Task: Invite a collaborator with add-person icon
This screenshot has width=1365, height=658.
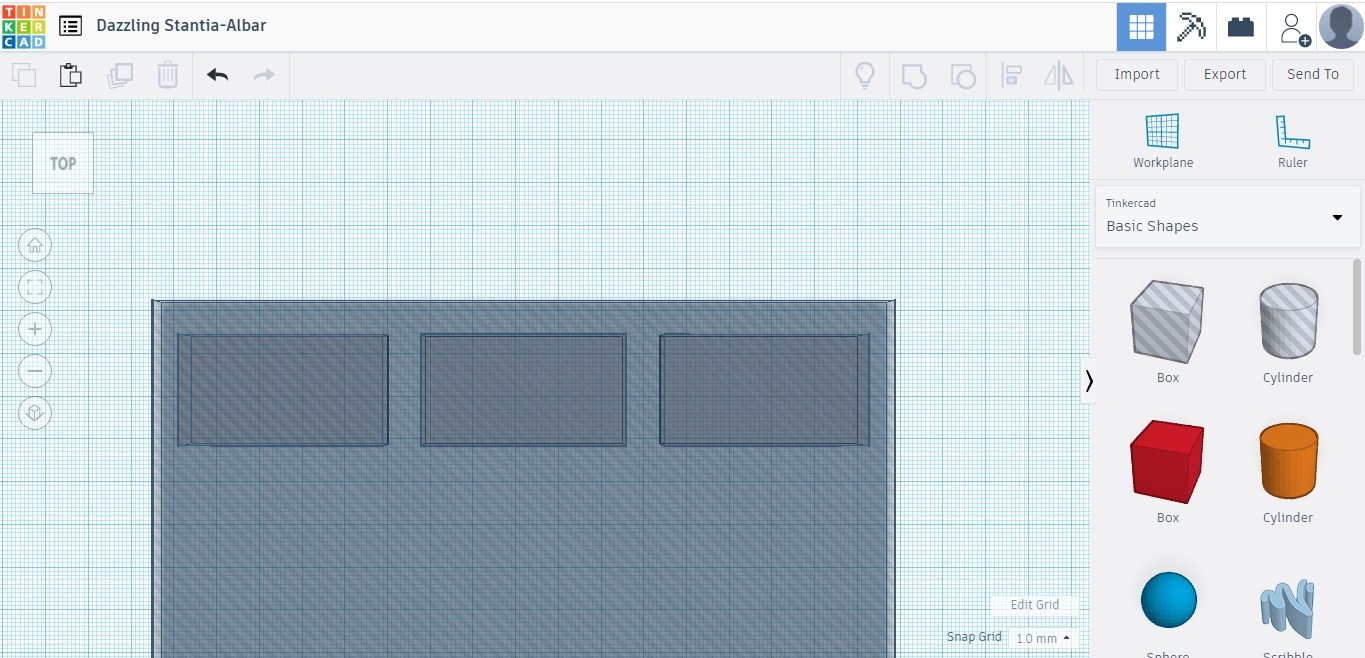Action: (x=1294, y=27)
